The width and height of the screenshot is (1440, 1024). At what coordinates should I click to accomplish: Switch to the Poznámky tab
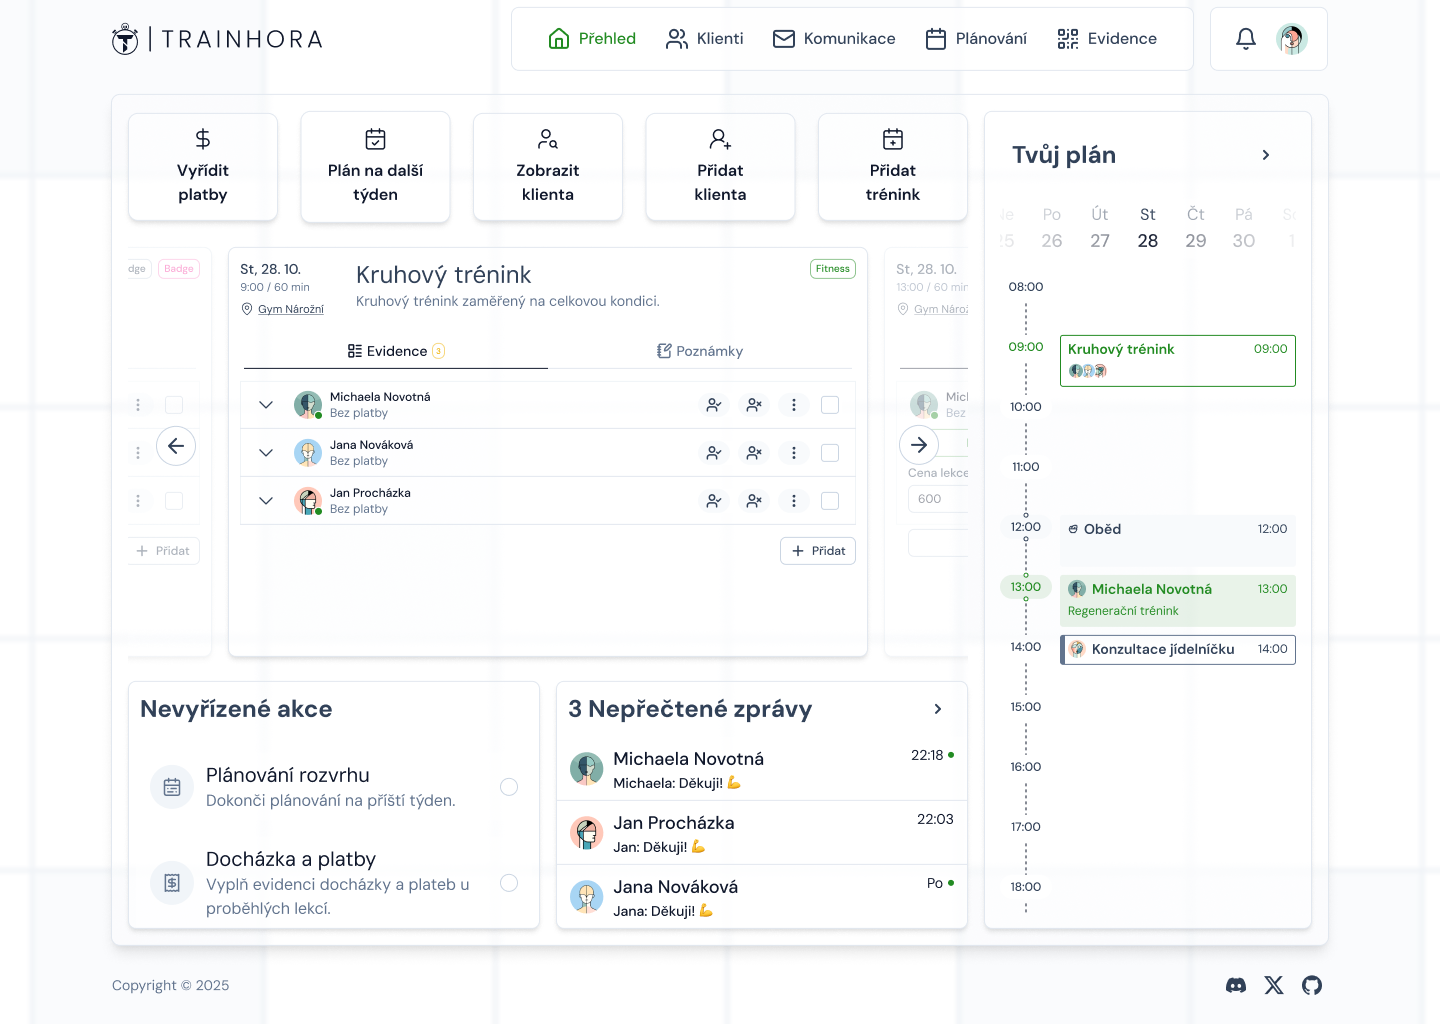coord(700,351)
